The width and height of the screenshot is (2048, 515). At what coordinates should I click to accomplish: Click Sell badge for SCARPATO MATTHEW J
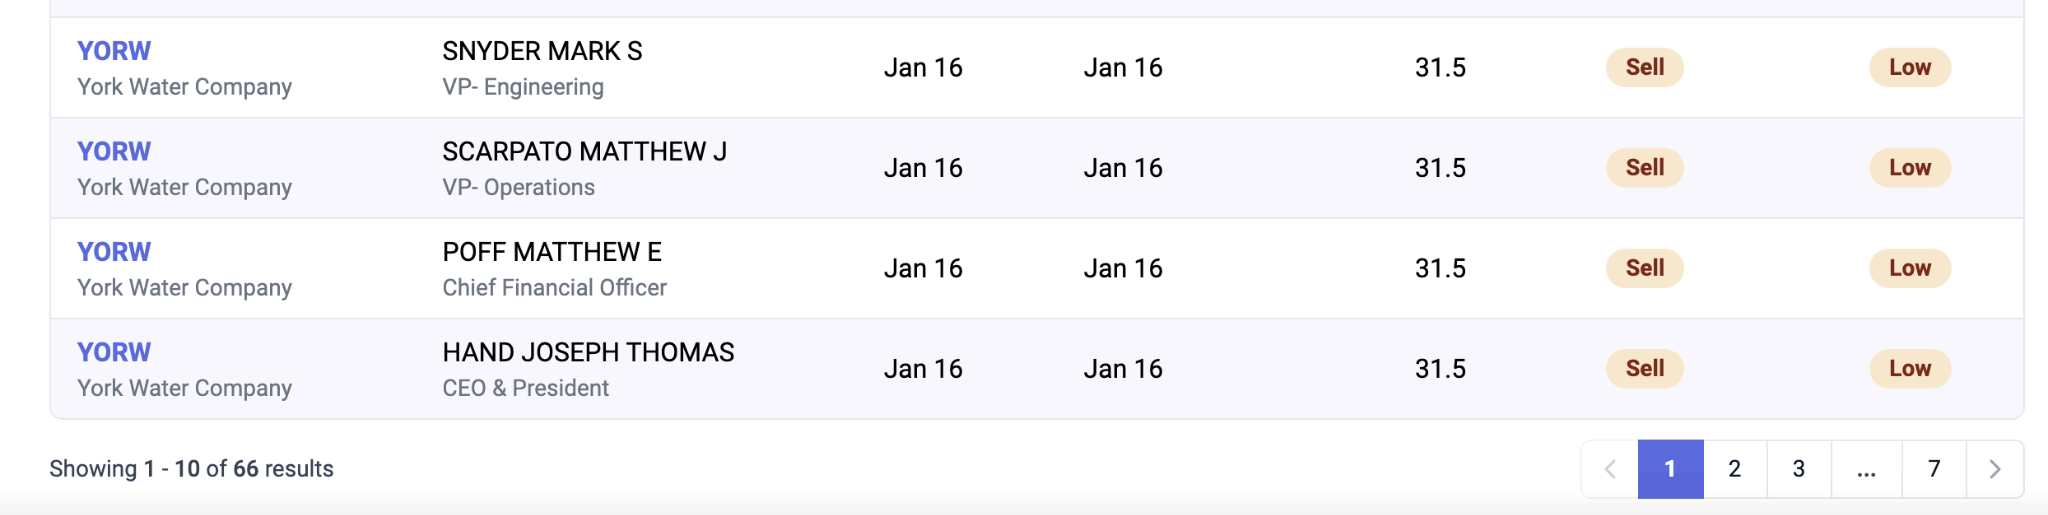click(x=1644, y=168)
